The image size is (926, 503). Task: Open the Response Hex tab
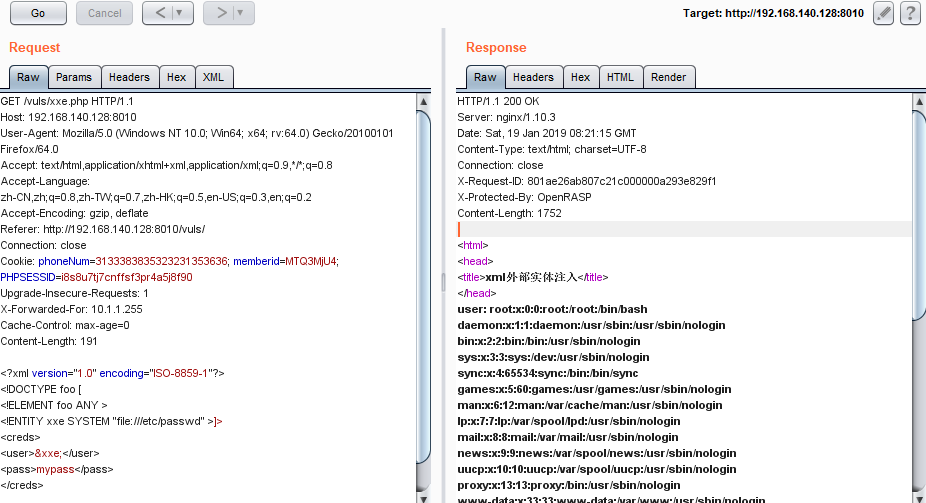[x=581, y=77]
